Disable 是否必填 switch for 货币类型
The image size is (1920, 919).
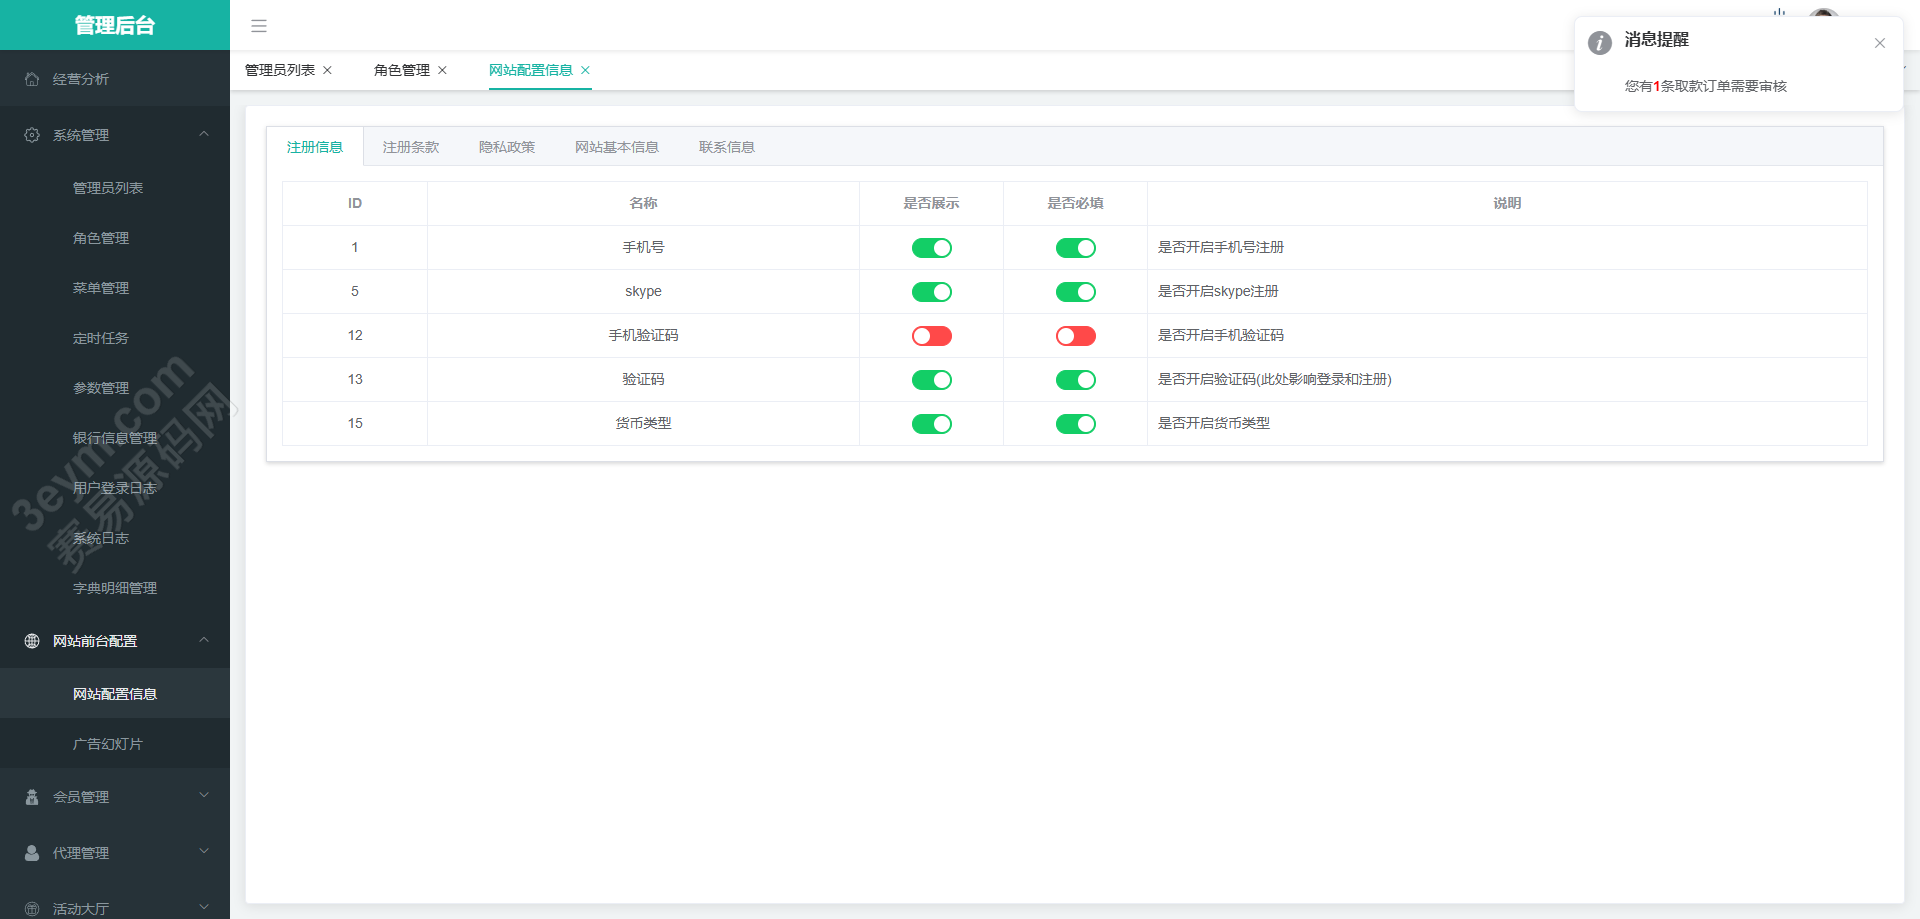coord(1075,424)
